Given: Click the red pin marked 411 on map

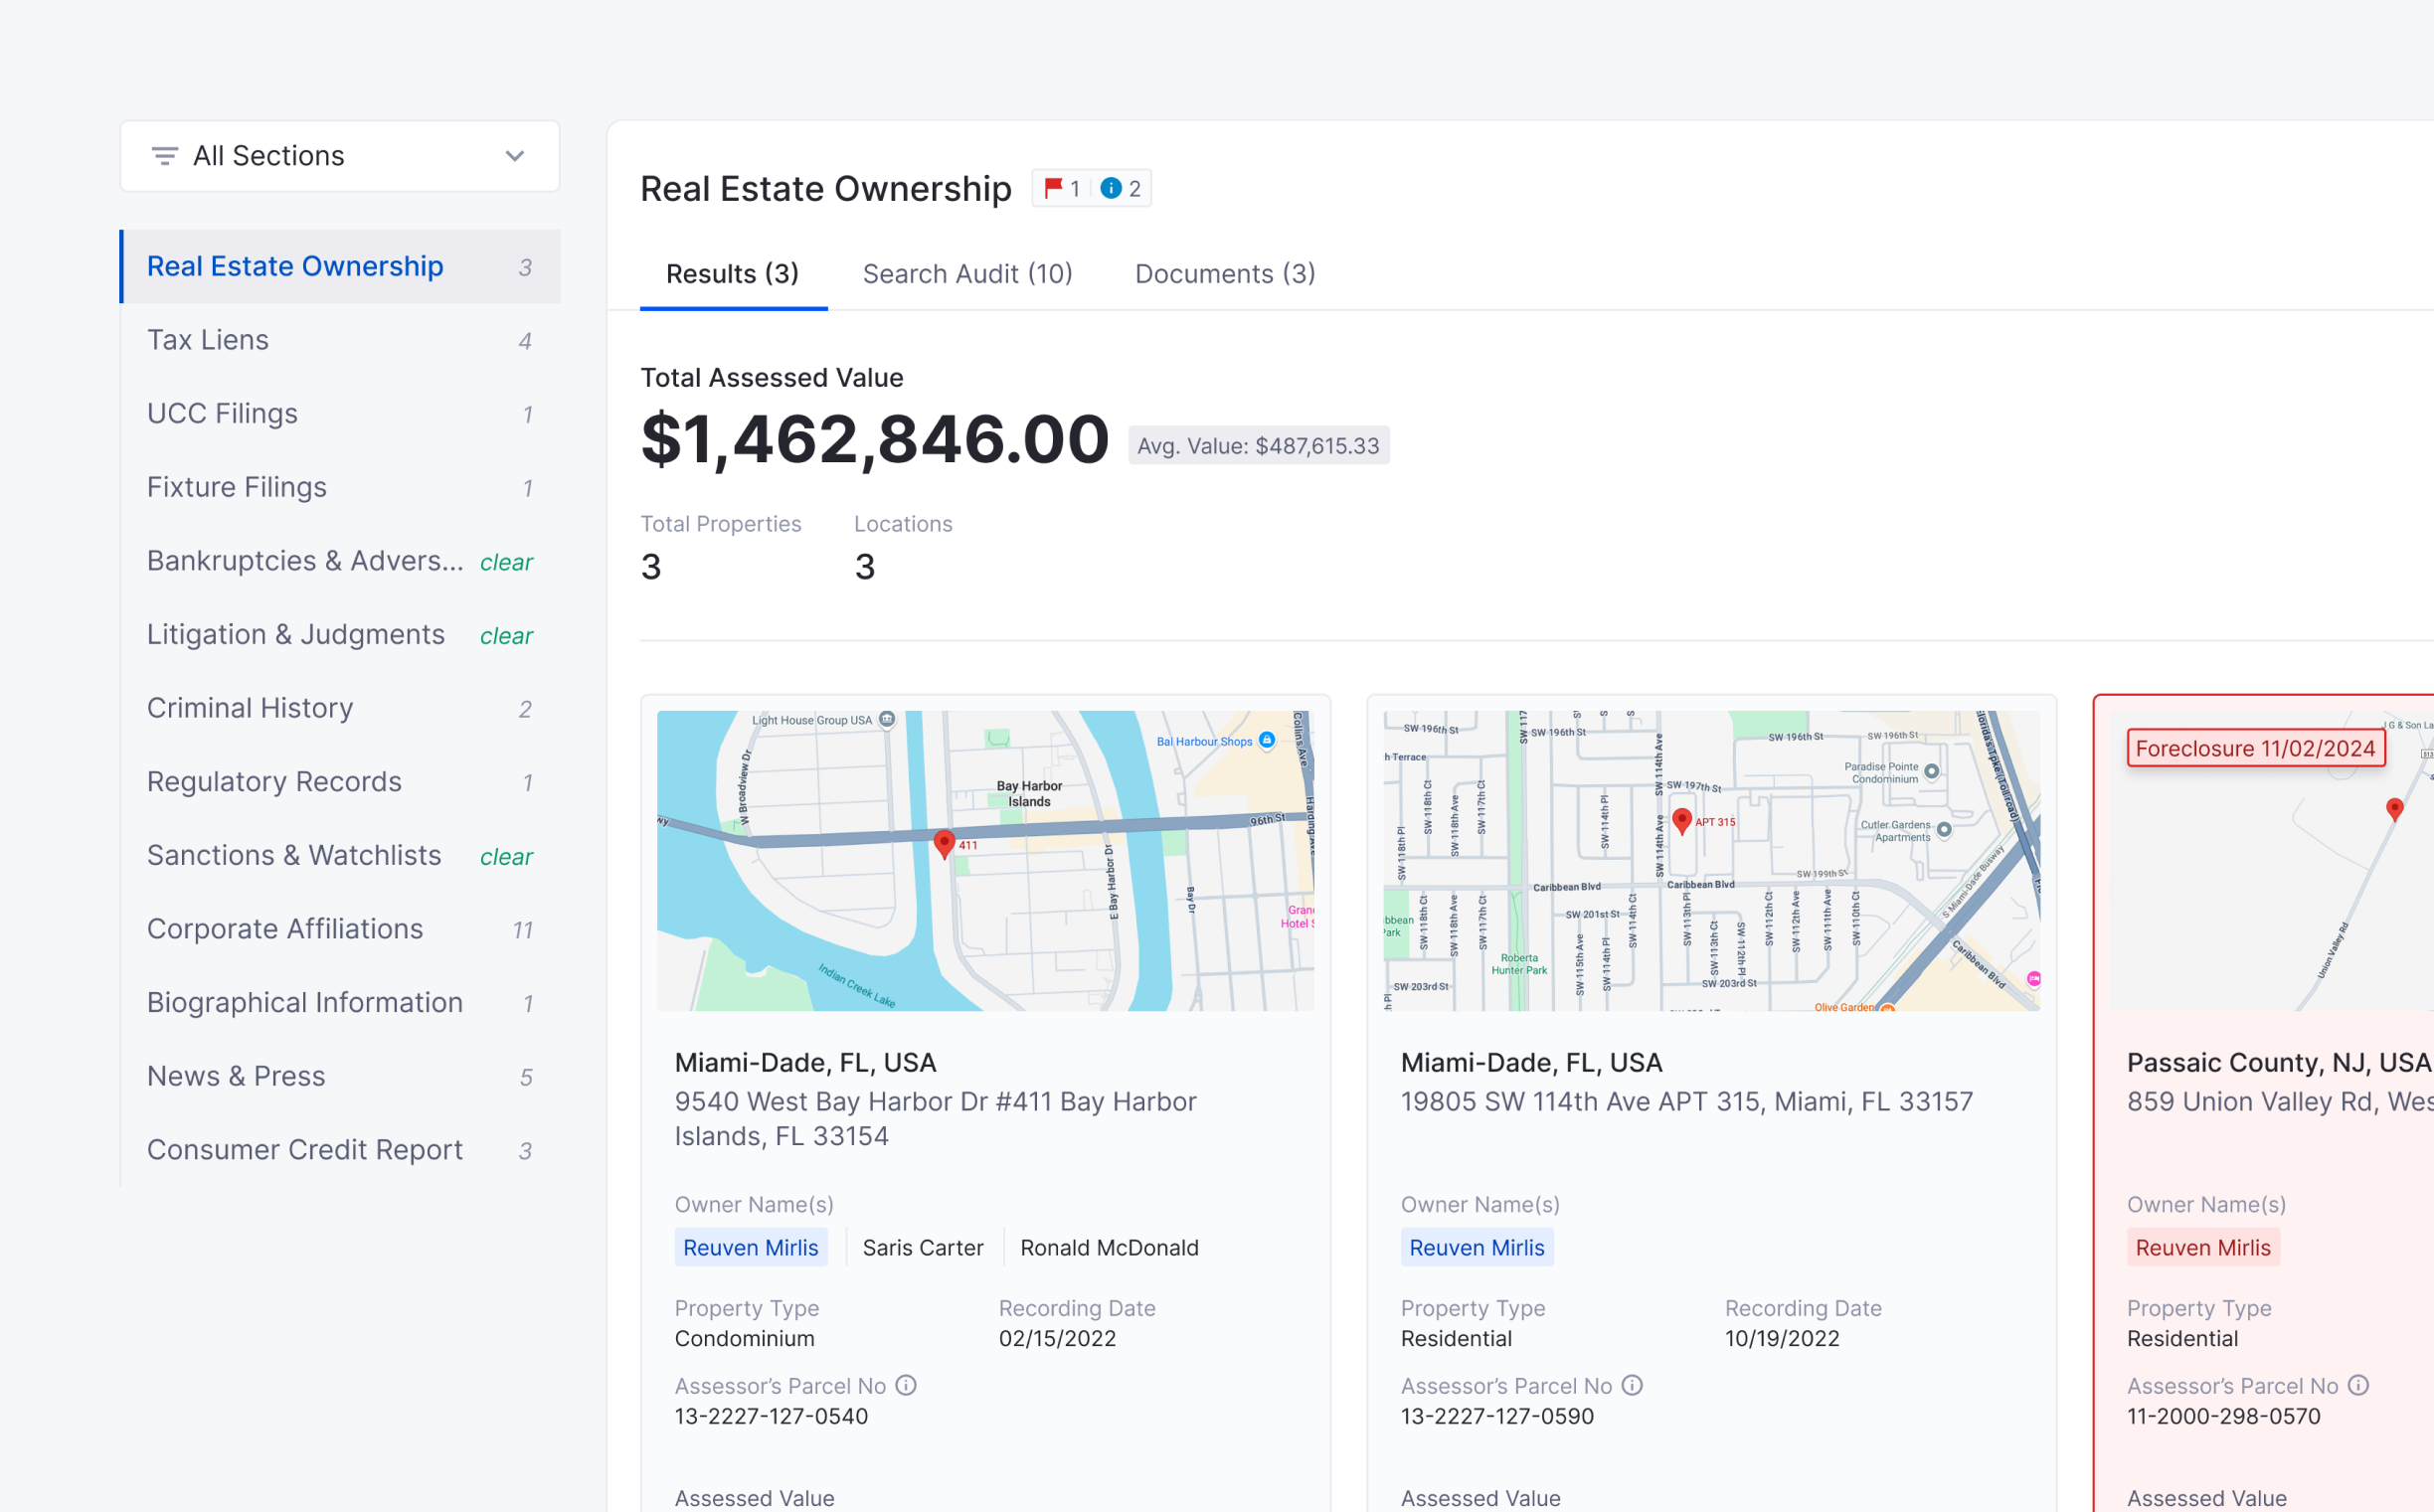Looking at the screenshot, I should [x=944, y=844].
